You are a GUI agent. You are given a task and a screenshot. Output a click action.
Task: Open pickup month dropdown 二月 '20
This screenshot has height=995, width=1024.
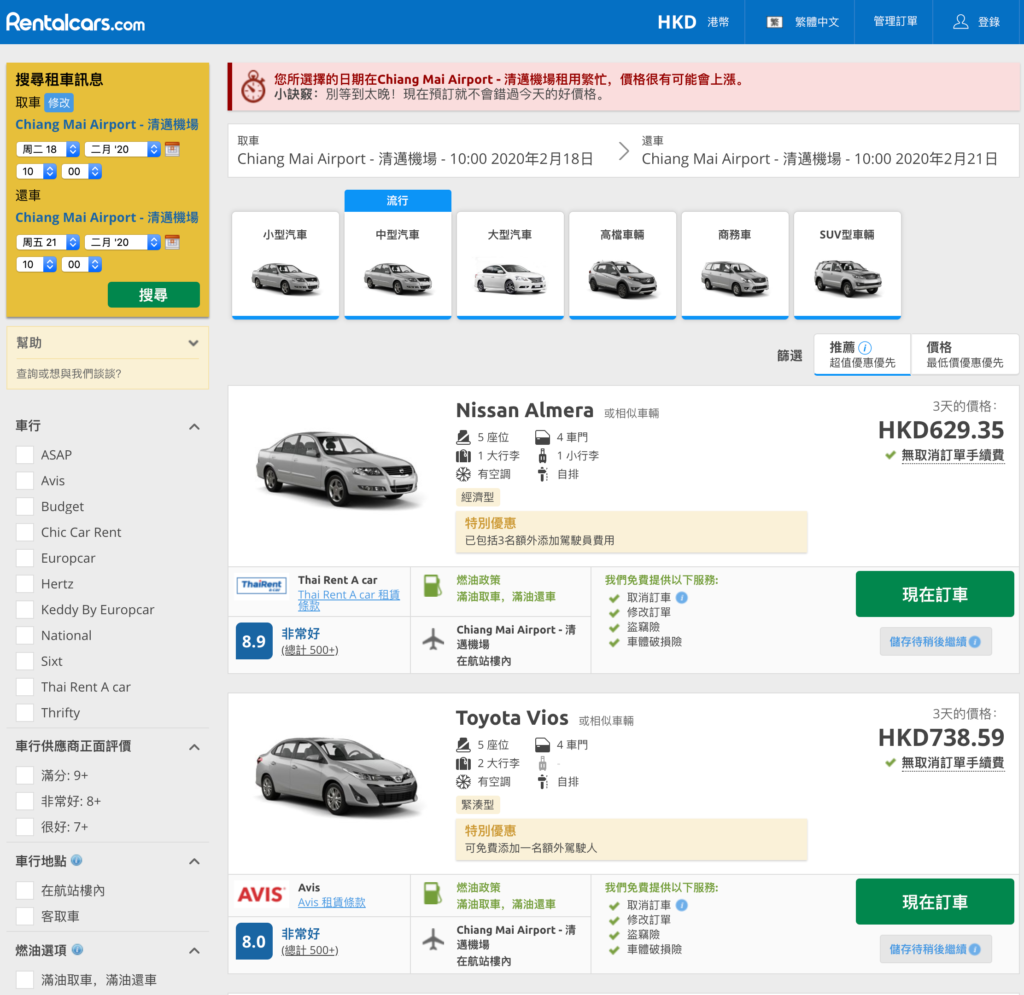[122, 149]
